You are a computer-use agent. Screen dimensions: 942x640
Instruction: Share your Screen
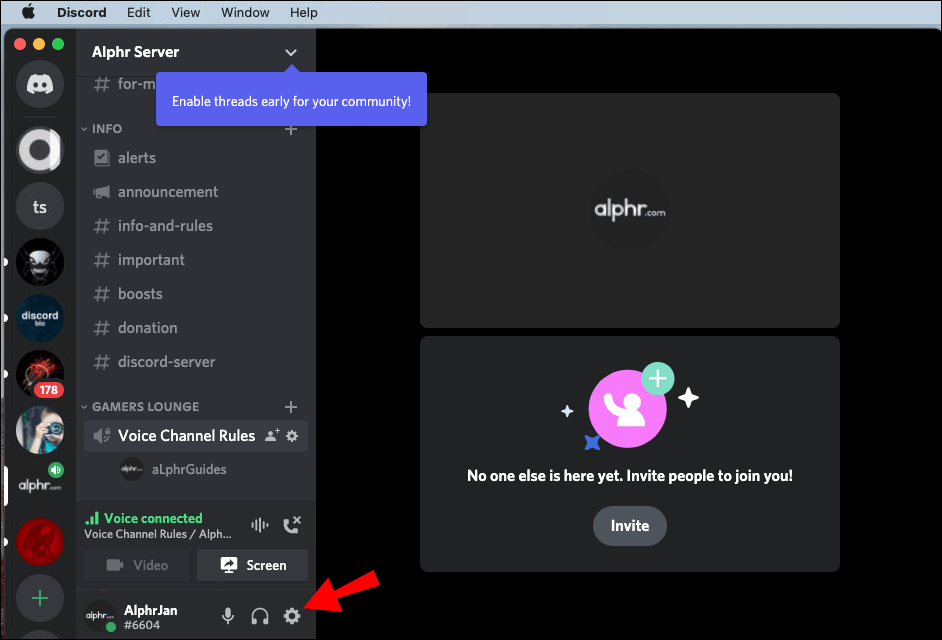252,565
